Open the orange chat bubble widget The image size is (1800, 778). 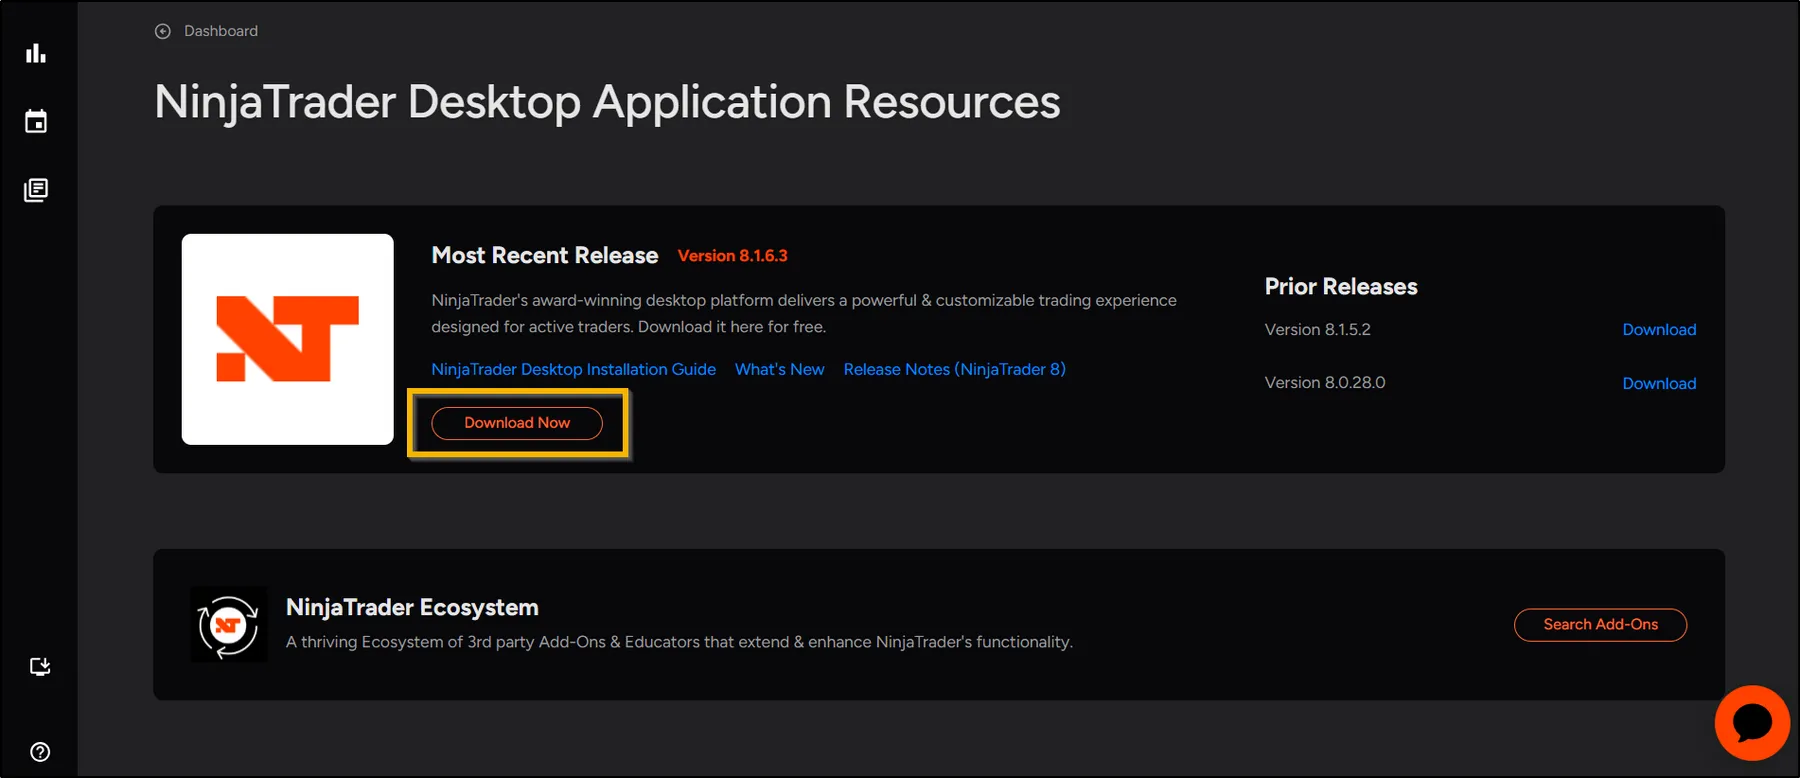(1752, 723)
